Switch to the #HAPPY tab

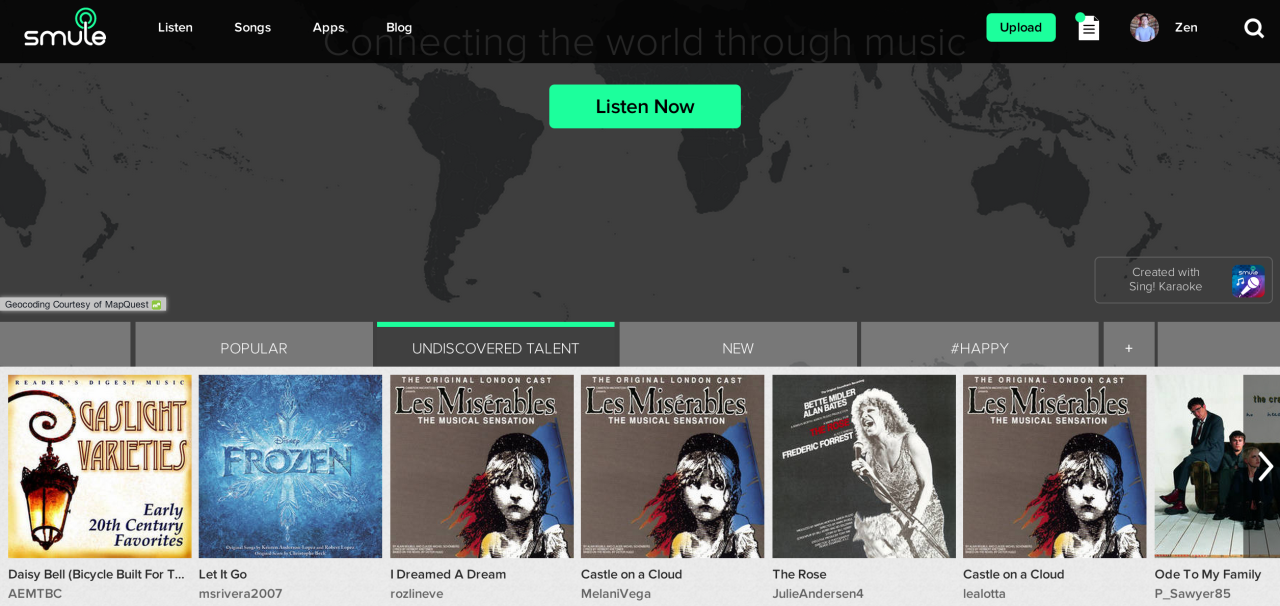coord(979,348)
